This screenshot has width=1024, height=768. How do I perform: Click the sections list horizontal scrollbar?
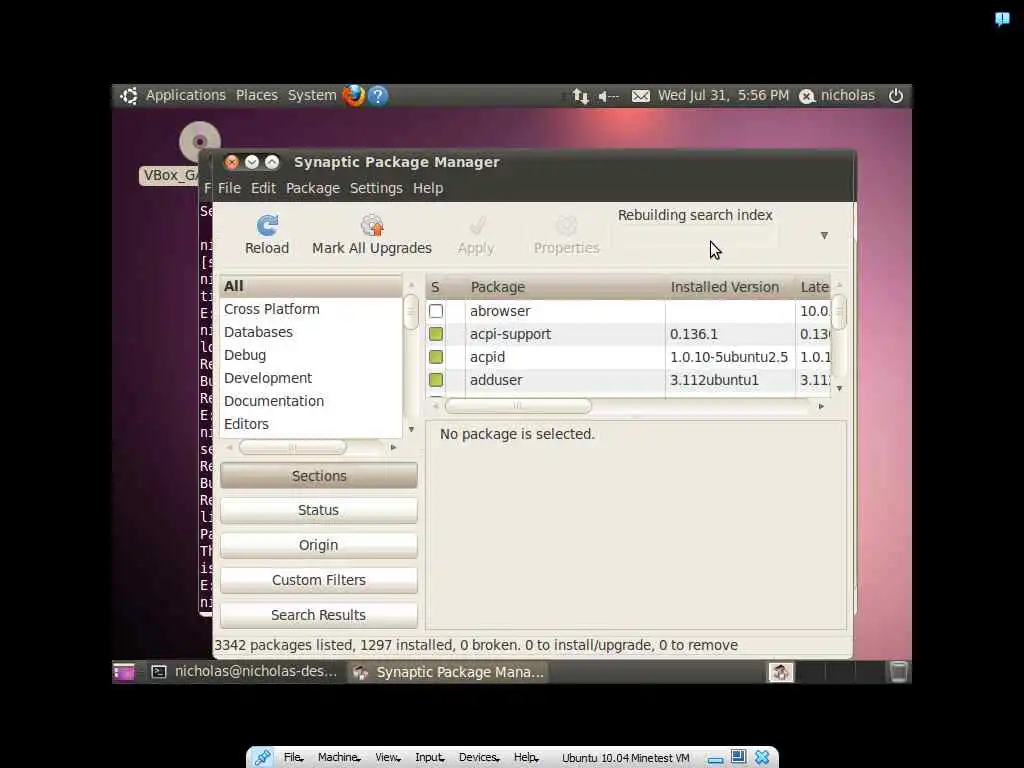pos(293,447)
